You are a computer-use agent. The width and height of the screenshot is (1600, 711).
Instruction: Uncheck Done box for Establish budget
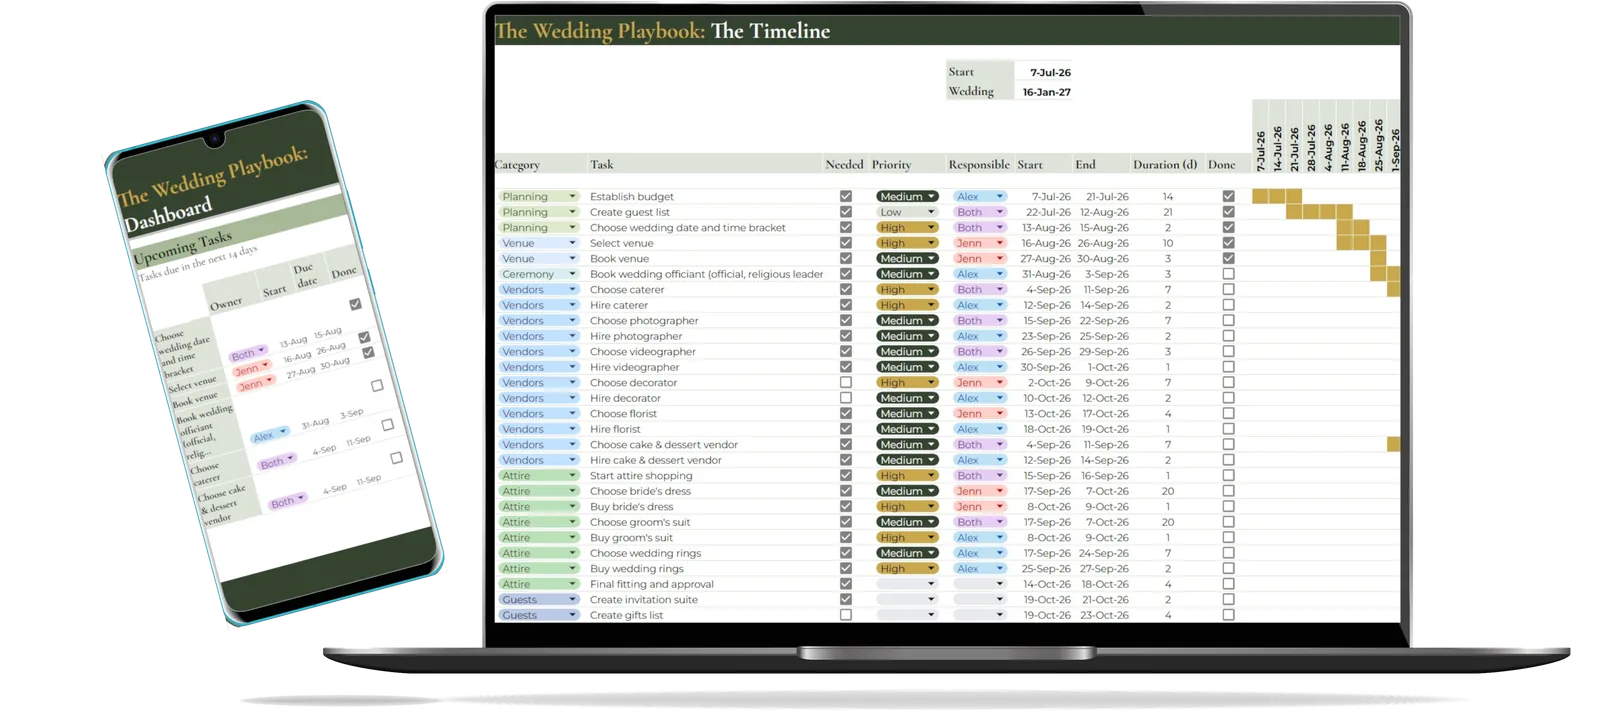click(1228, 197)
